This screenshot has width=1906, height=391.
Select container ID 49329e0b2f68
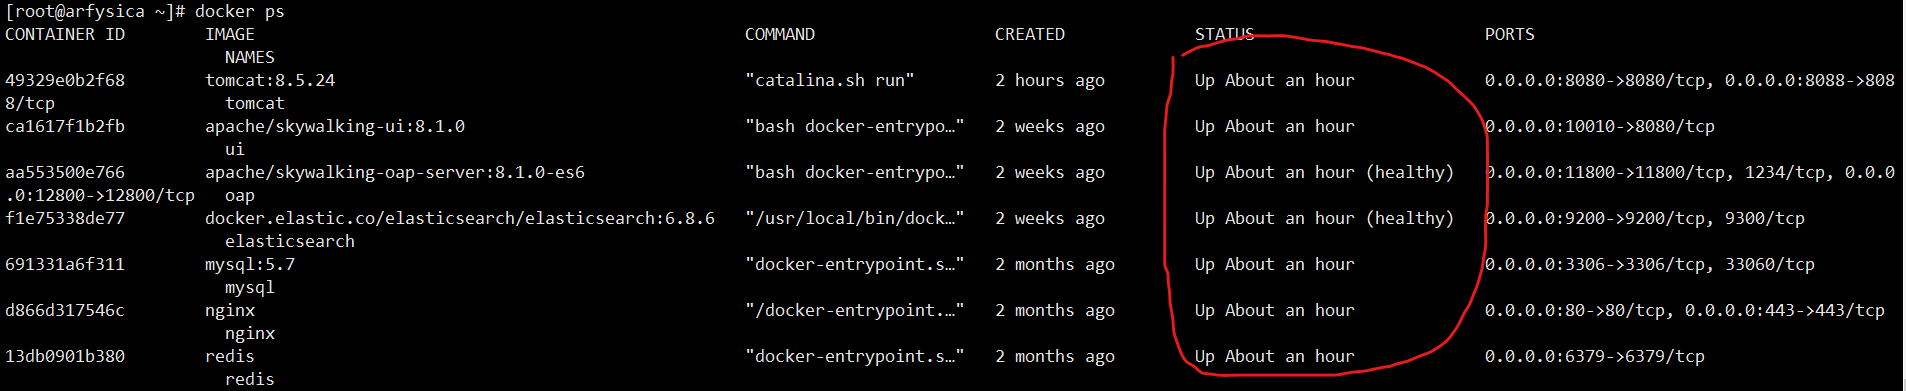point(65,81)
